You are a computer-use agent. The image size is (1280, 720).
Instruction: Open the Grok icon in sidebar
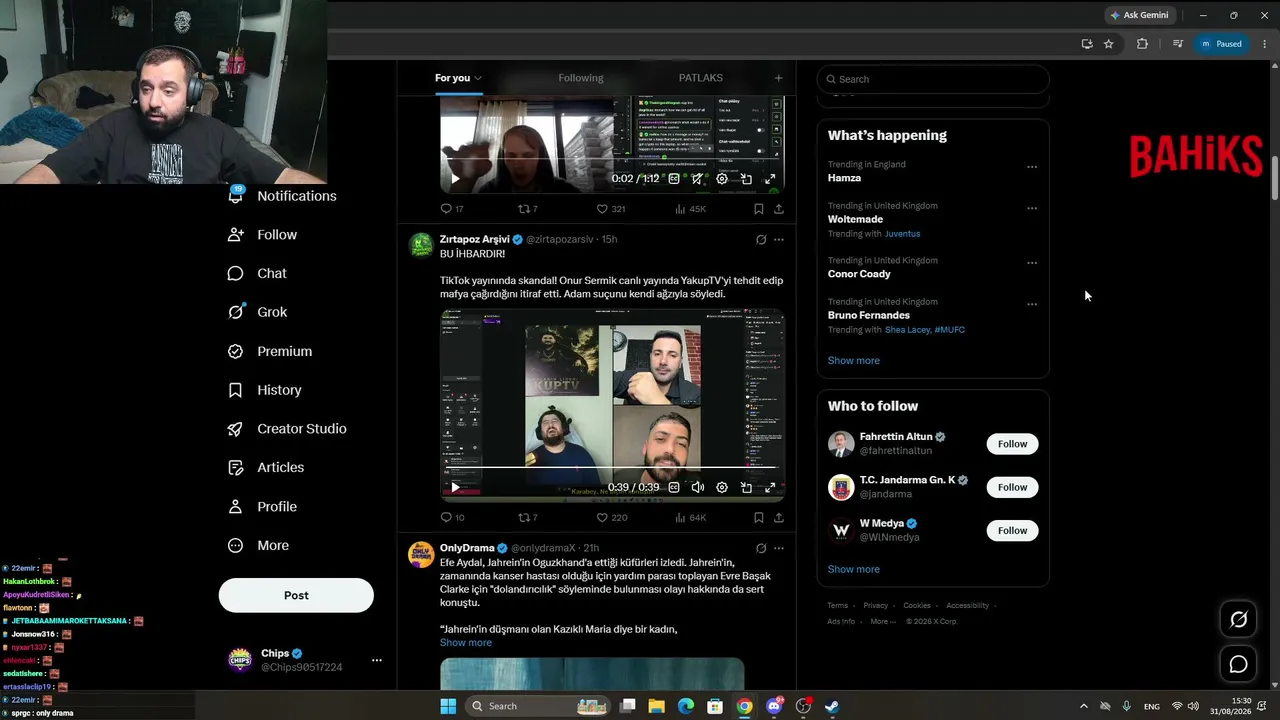(236, 312)
